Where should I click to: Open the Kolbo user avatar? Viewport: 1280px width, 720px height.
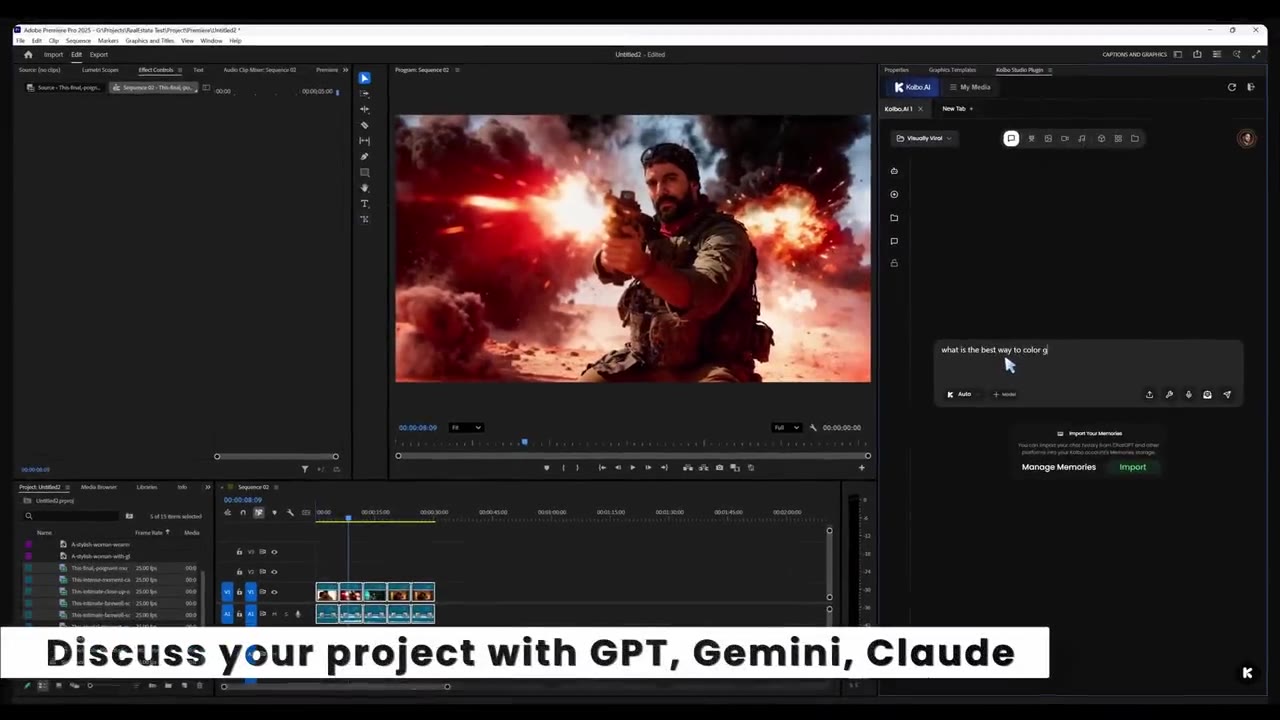(x=1246, y=139)
